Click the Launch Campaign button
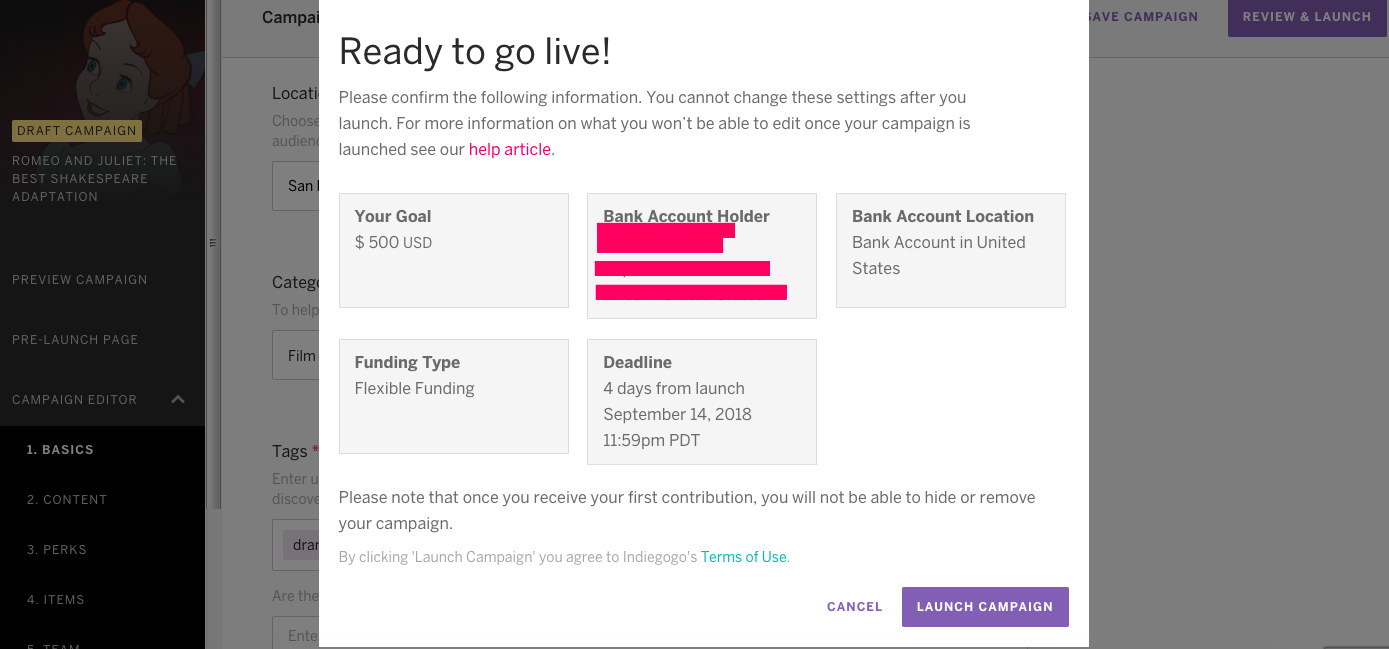Viewport: 1389px width, 649px height. [x=985, y=607]
